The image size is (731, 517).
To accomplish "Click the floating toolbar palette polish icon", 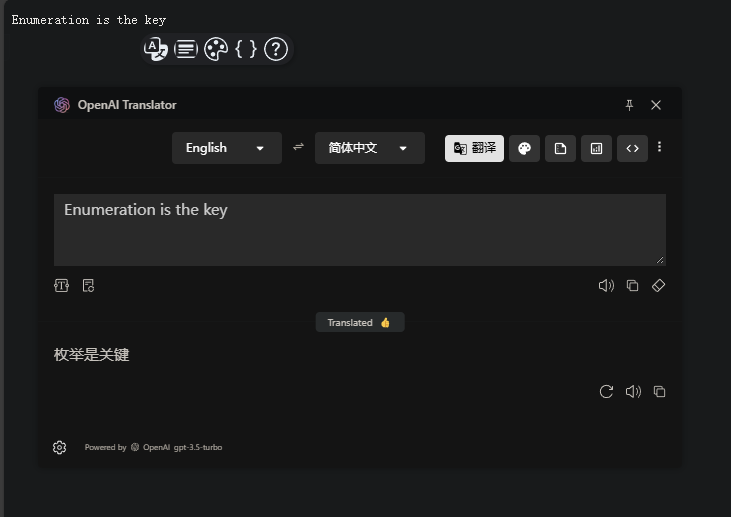I will coord(216,49).
